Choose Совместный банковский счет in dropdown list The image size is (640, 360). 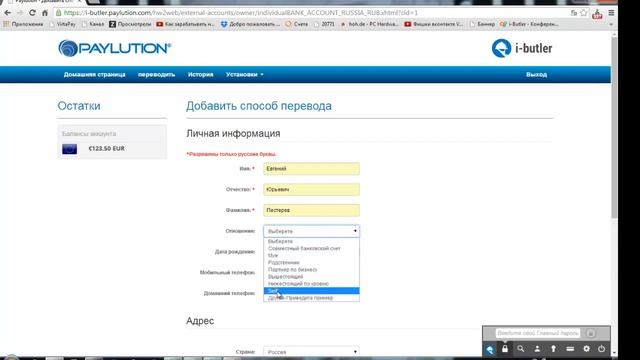click(311, 248)
